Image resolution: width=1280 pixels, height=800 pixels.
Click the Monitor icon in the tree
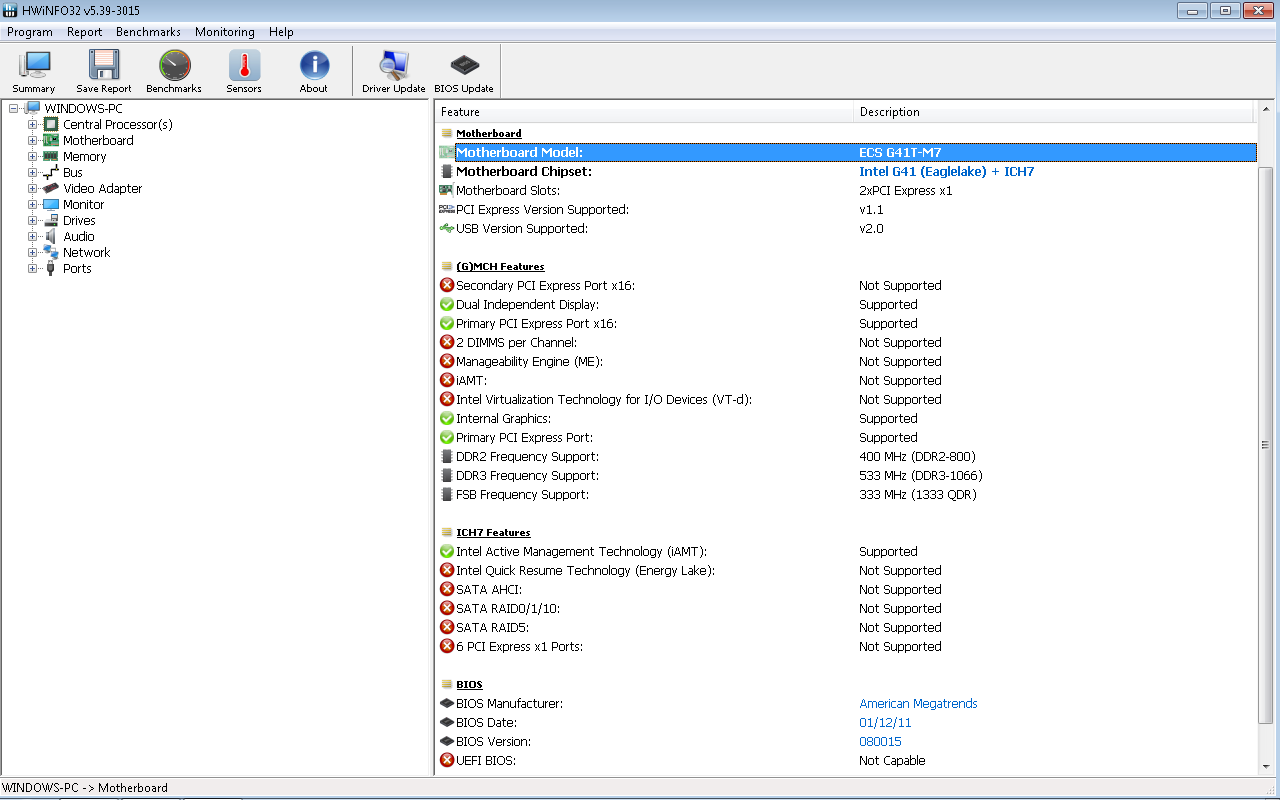tap(51, 204)
